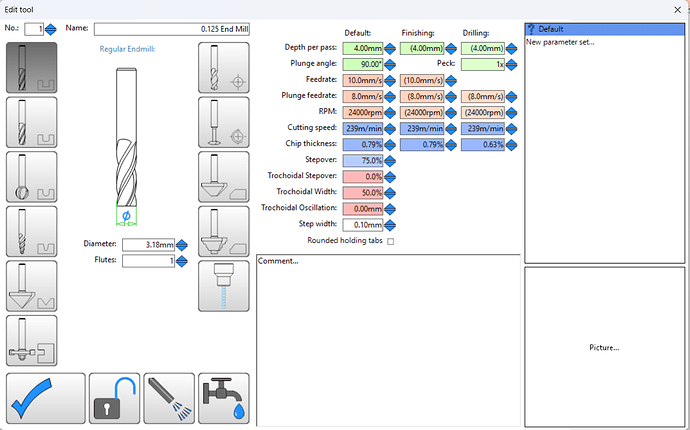The height and width of the screenshot is (430, 690).
Task: Enable the Rounded holding tabs checkbox
Action: [x=390, y=241]
